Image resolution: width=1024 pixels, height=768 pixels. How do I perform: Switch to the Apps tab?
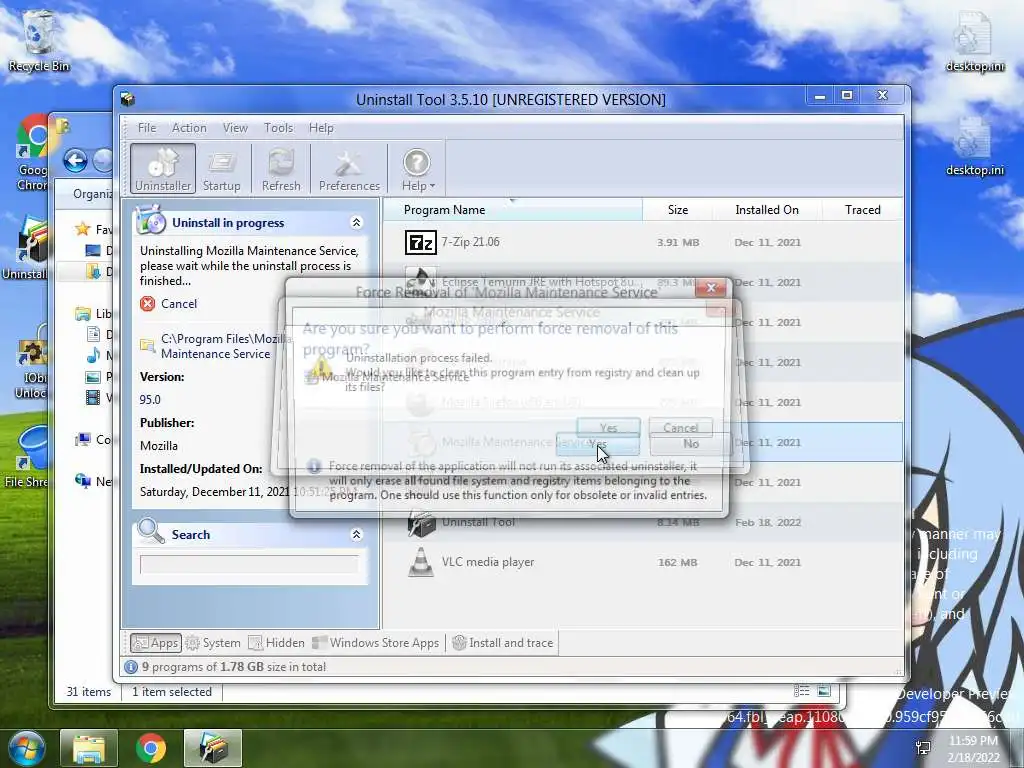(155, 643)
